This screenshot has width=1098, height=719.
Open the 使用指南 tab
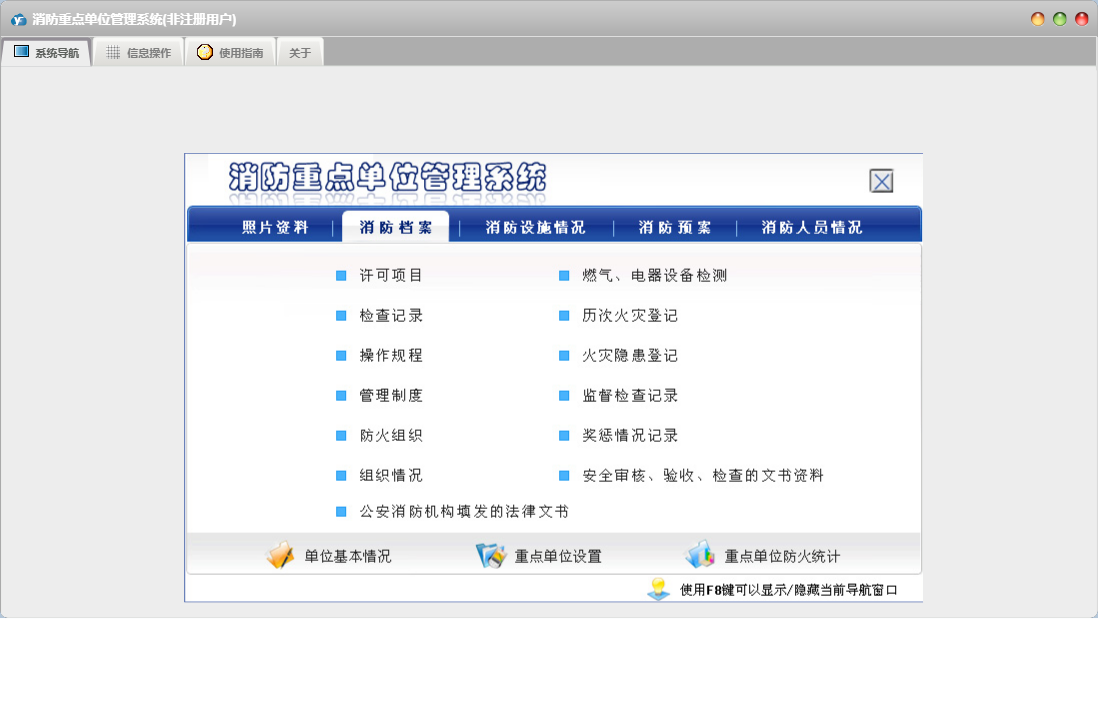click(x=230, y=53)
